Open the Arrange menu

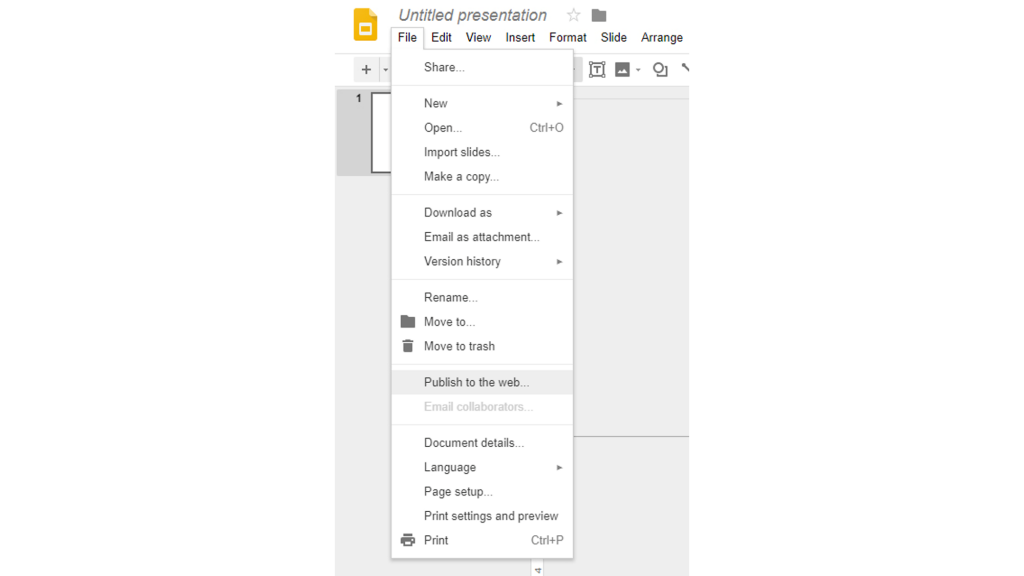pos(661,37)
